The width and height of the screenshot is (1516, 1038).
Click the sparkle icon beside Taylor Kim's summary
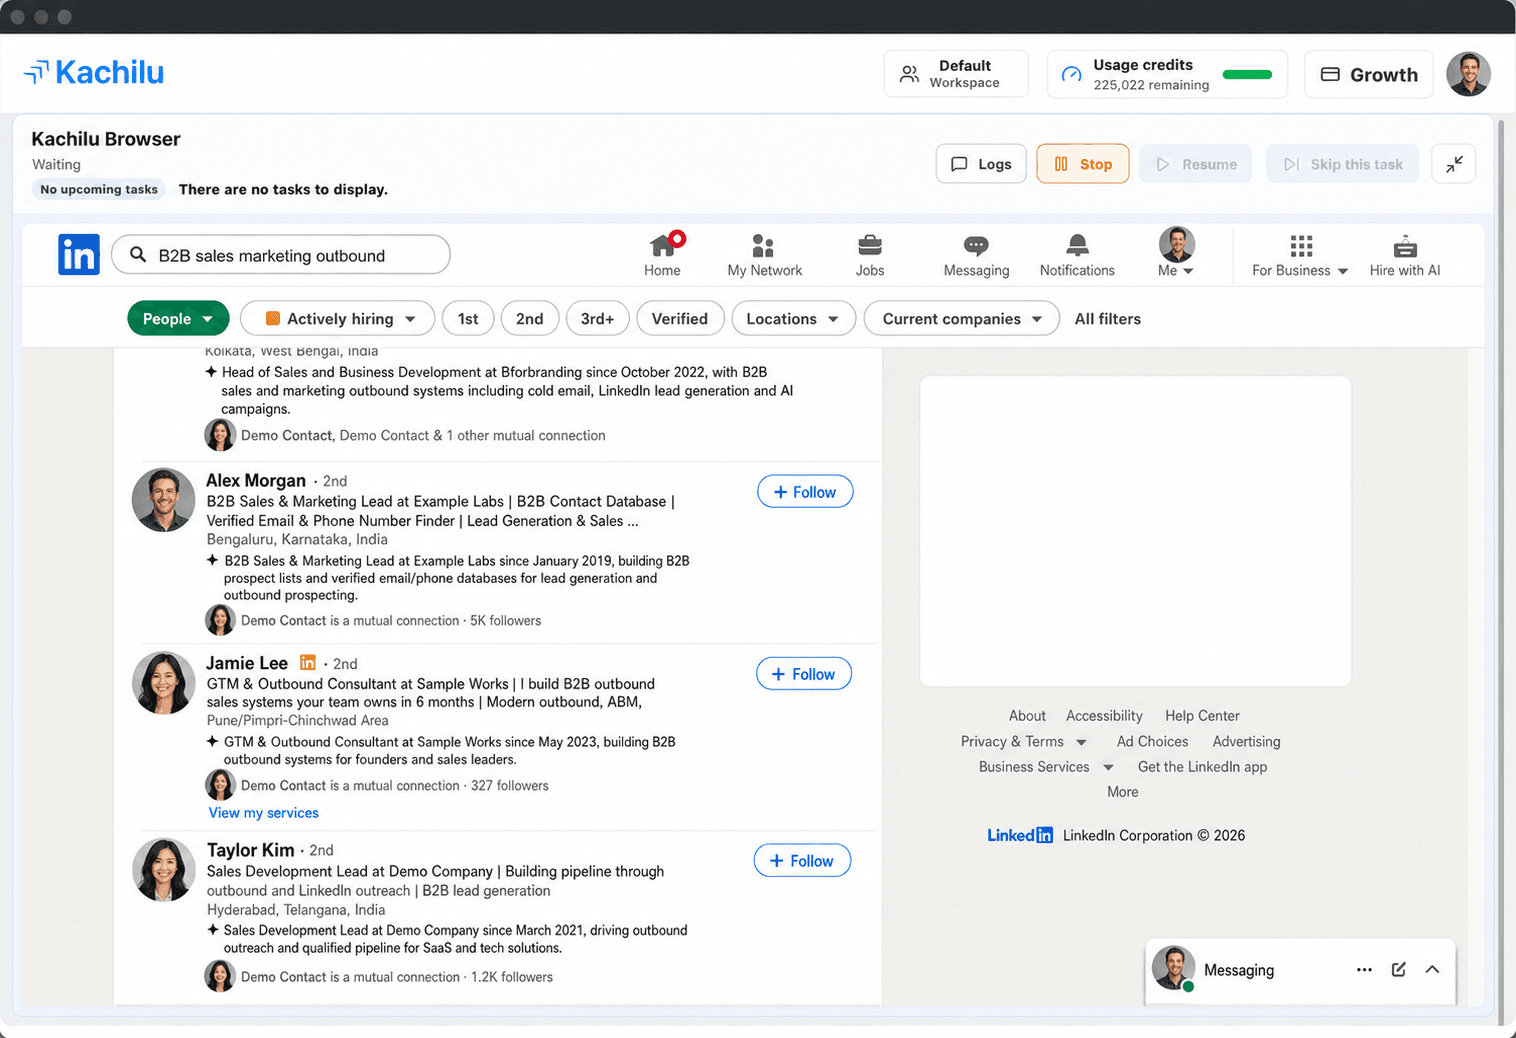[212, 930]
